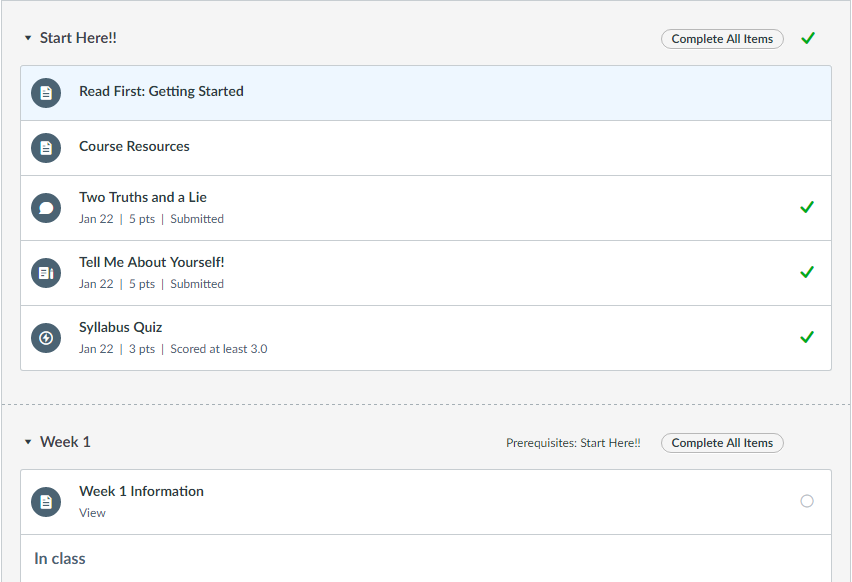Screen dimensions: 852x582
Task: Click the incomplete circle for Week 1 Information
Action: click(x=807, y=501)
